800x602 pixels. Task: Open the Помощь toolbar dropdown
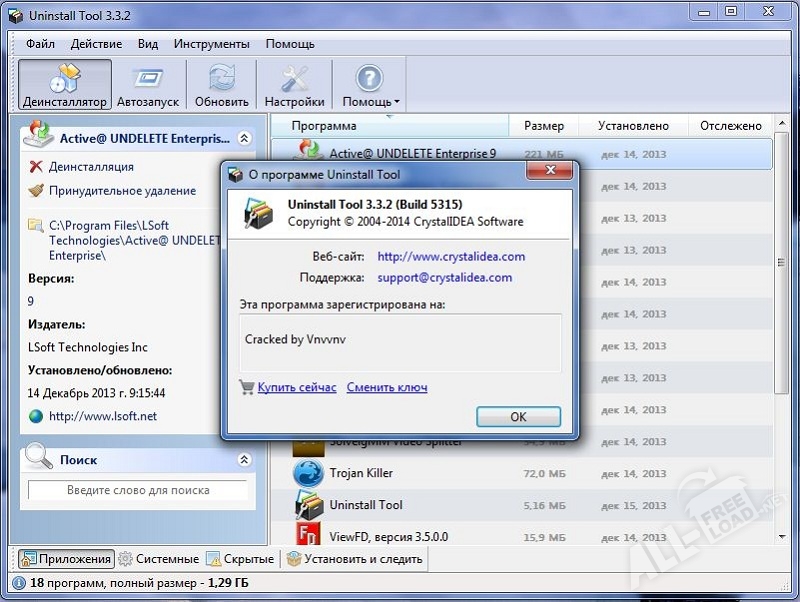(370, 85)
